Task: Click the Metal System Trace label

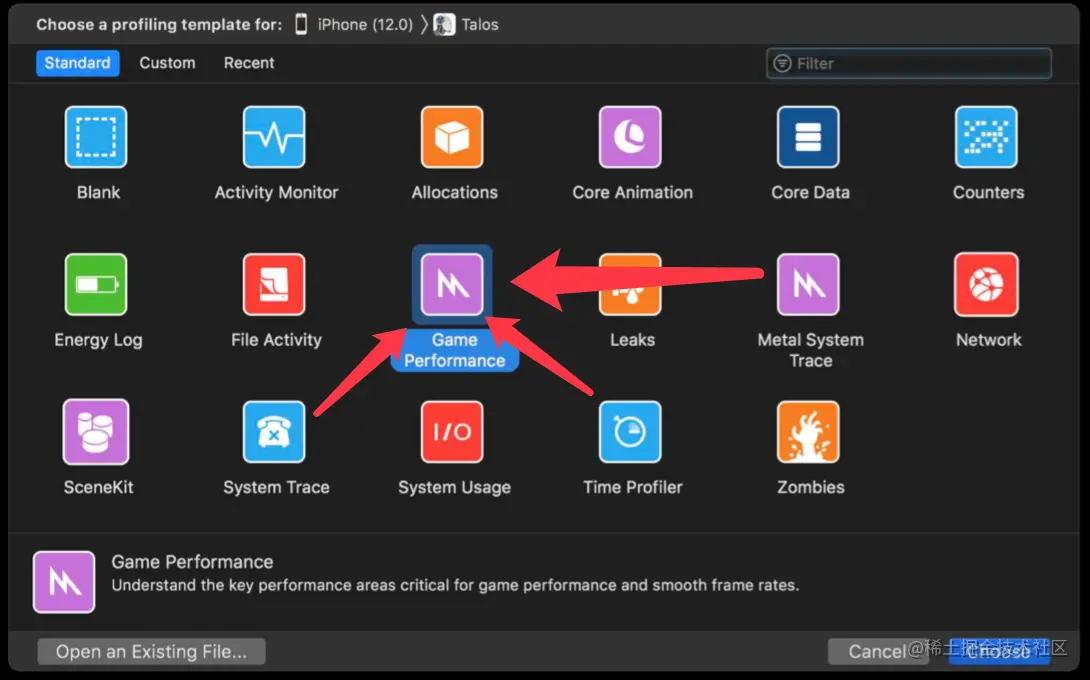Action: (x=811, y=350)
